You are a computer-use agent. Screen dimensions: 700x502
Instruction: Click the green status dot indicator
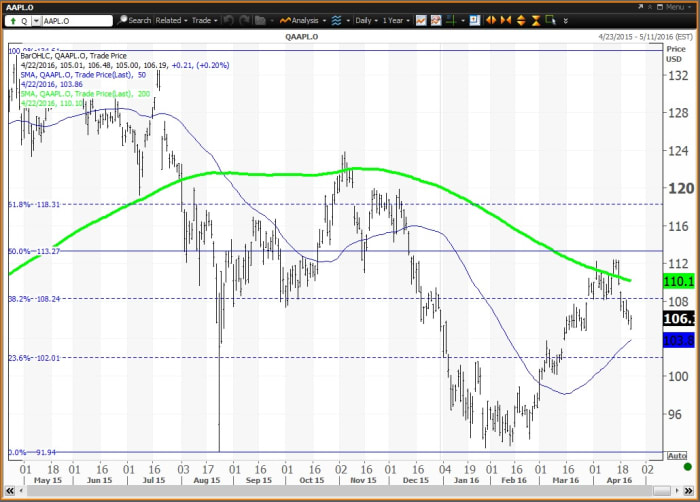[x=688, y=467]
